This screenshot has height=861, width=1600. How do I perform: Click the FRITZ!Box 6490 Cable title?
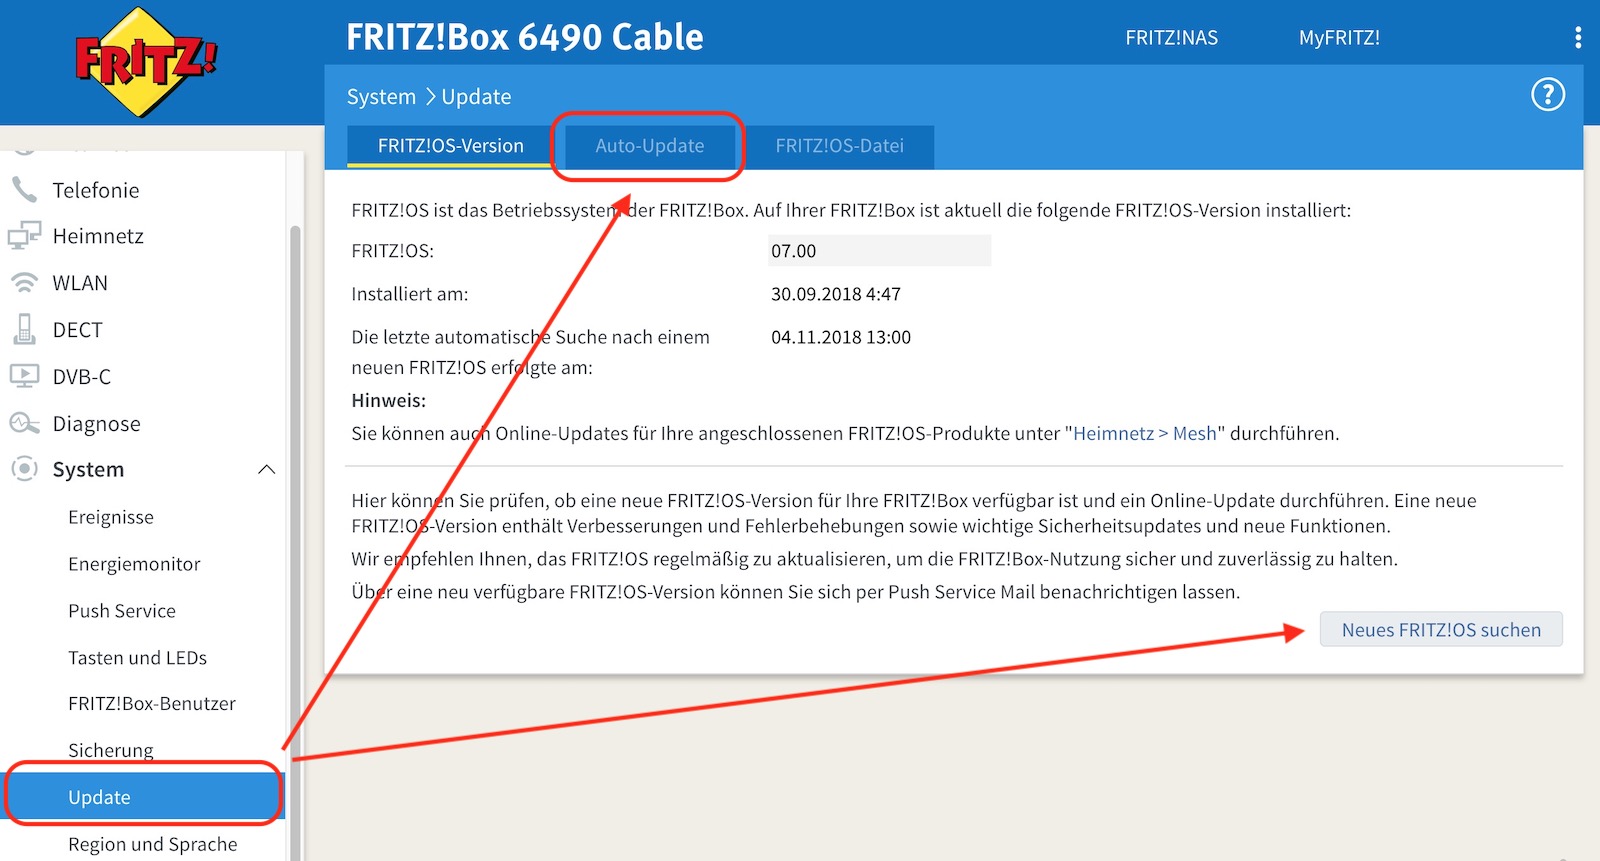pyautogui.click(x=525, y=37)
